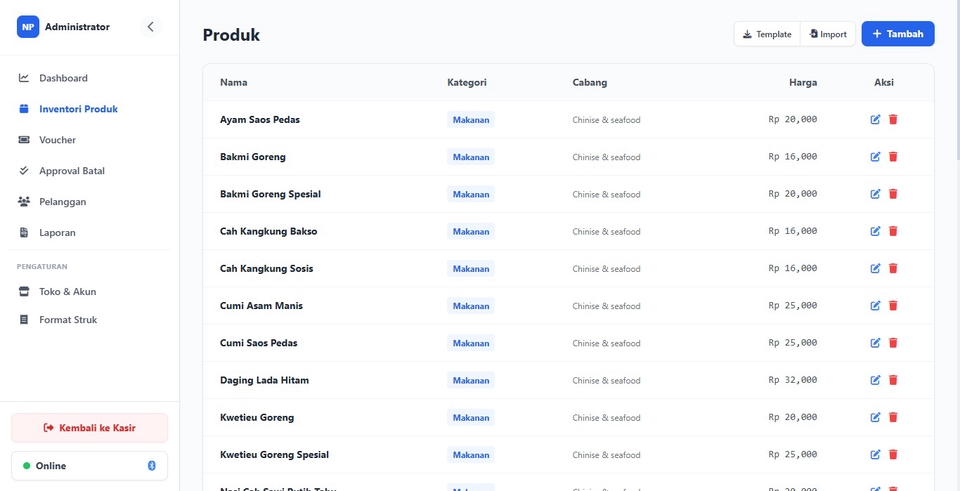This screenshot has width=960, height=491.
Task: Click the page vertical scrollbar
Action: pyautogui.click(x=955, y=80)
